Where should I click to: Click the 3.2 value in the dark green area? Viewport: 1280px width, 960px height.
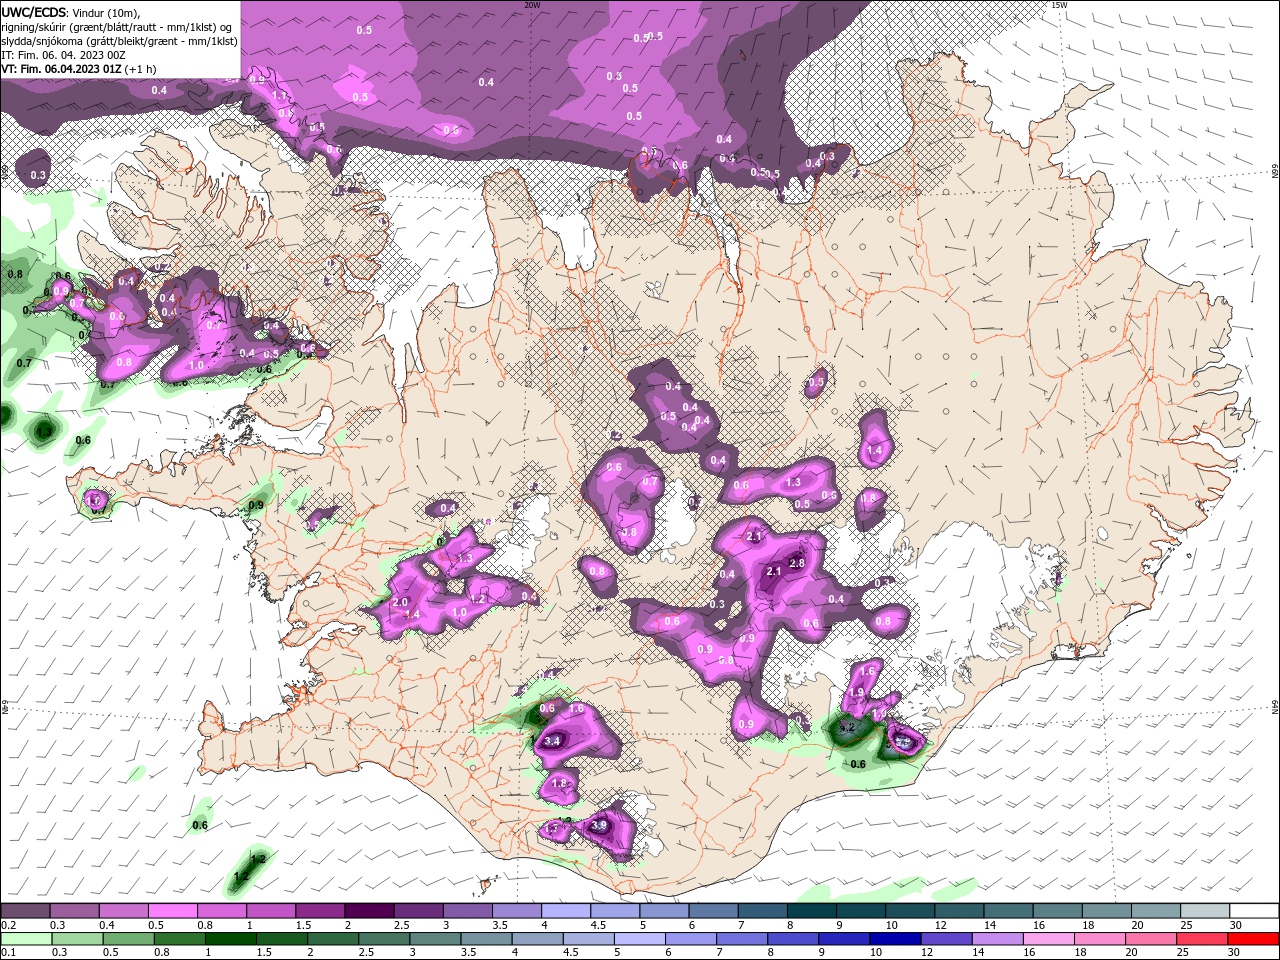tap(848, 728)
